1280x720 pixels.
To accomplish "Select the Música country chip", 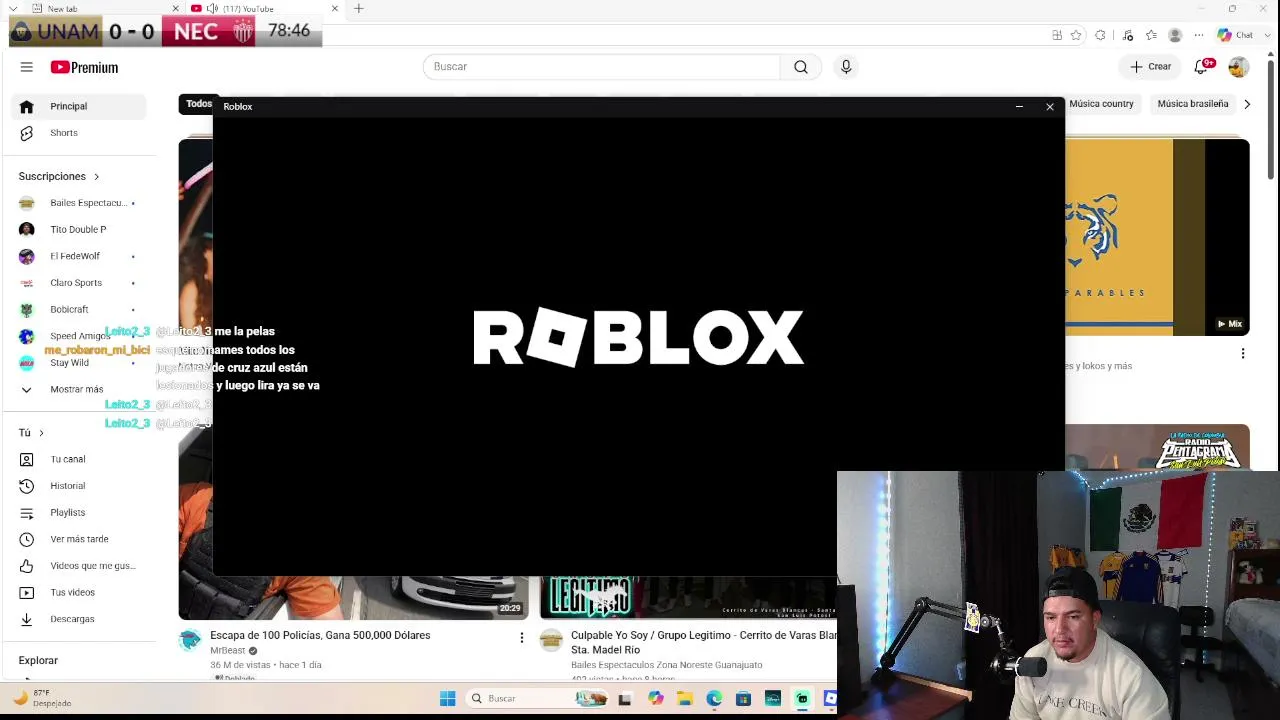I will [x=1101, y=104].
